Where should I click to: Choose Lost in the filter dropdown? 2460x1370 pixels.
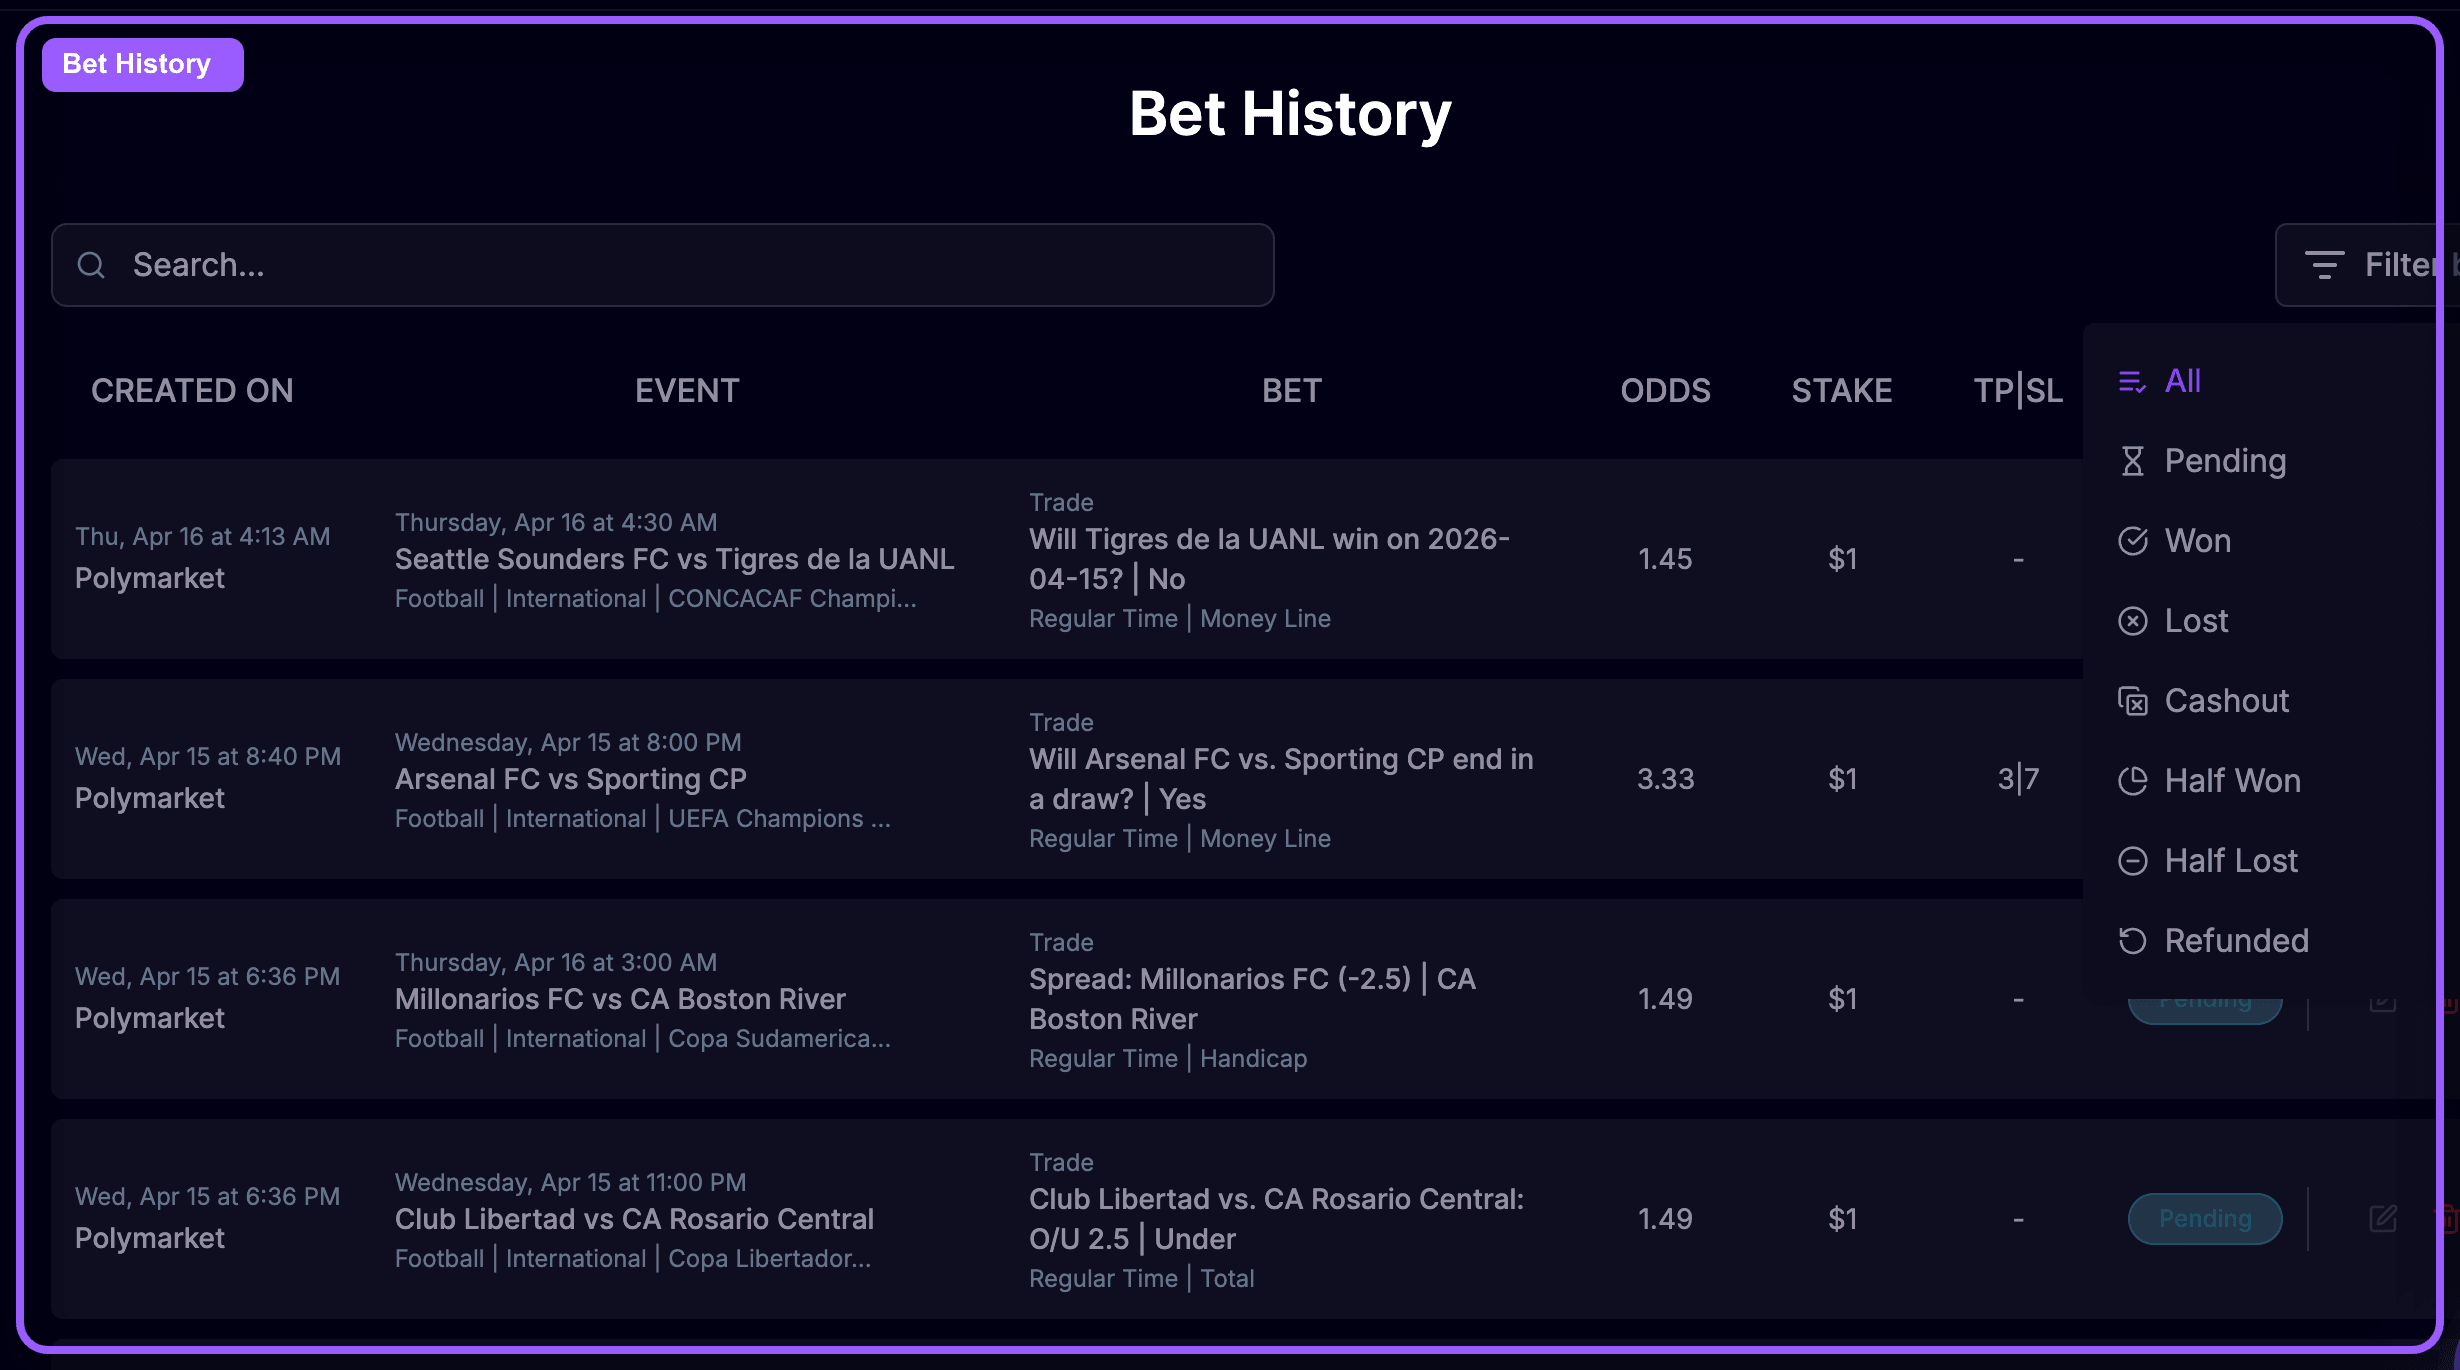(2195, 620)
